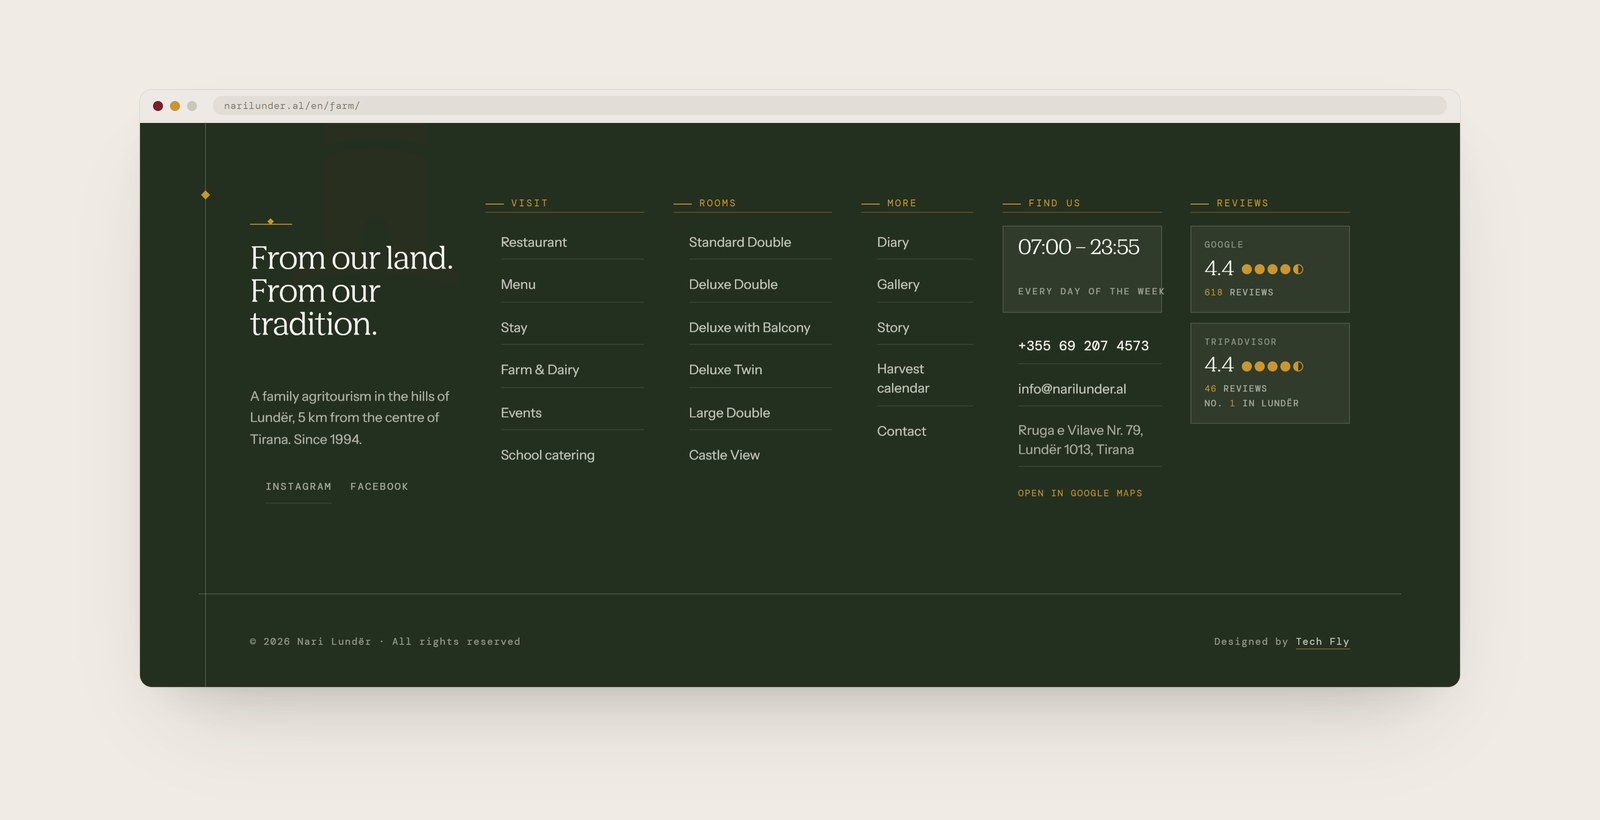Click the '618 reviews' text

pyautogui.click(x=1239, y=292)
